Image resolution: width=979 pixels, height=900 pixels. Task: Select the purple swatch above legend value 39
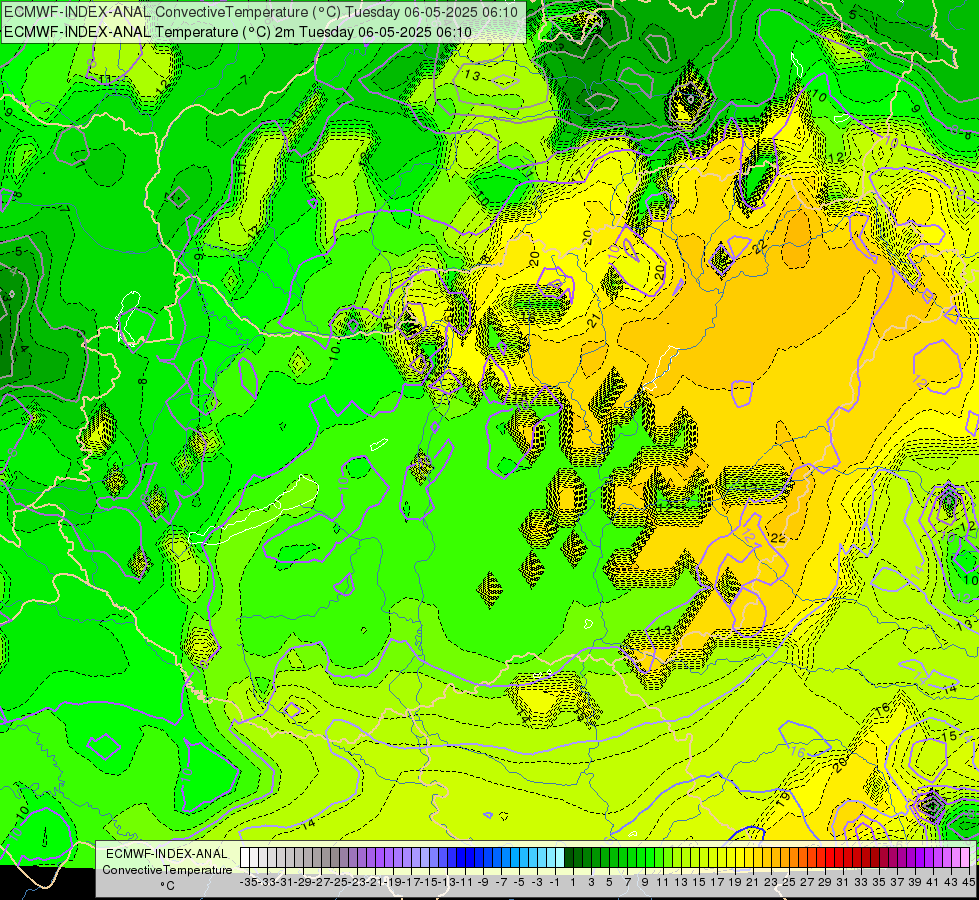tap(912, 857)
